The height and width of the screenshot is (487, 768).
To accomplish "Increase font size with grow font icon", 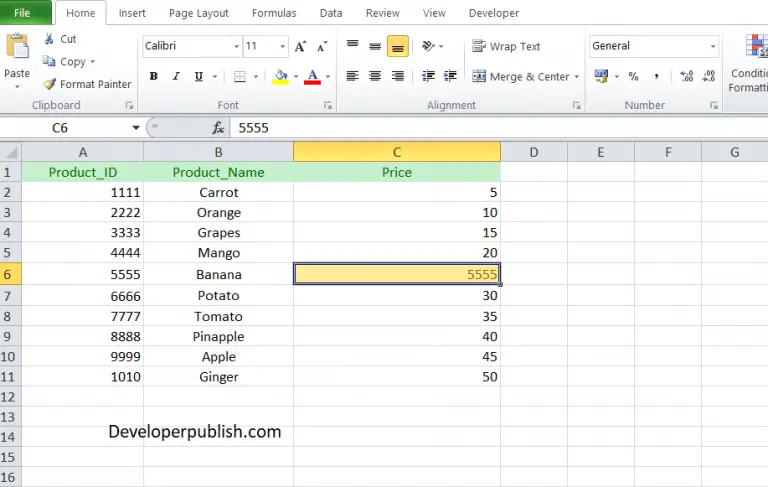I will [x=301, y=46].
